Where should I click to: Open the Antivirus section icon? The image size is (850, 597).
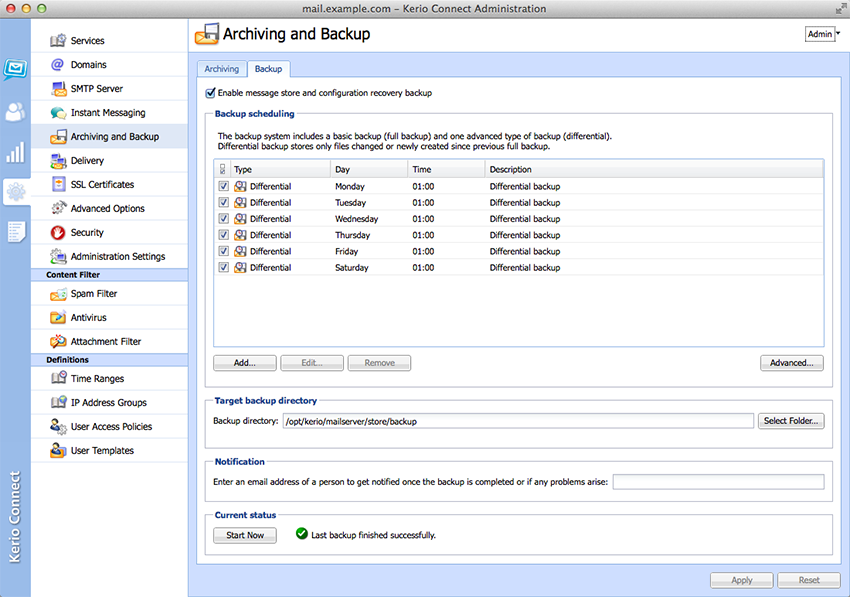pos(58,318)
